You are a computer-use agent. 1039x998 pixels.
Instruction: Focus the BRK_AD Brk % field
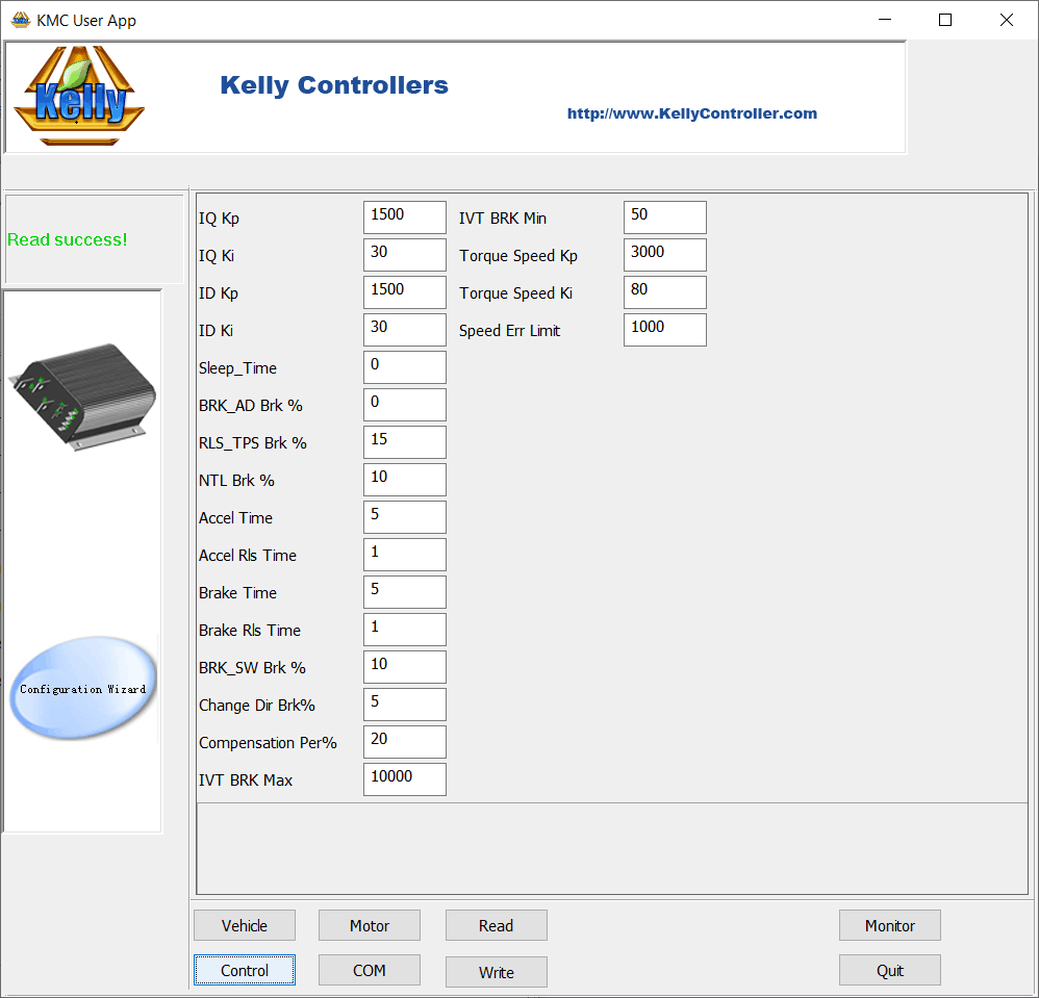tap(405, 405)
